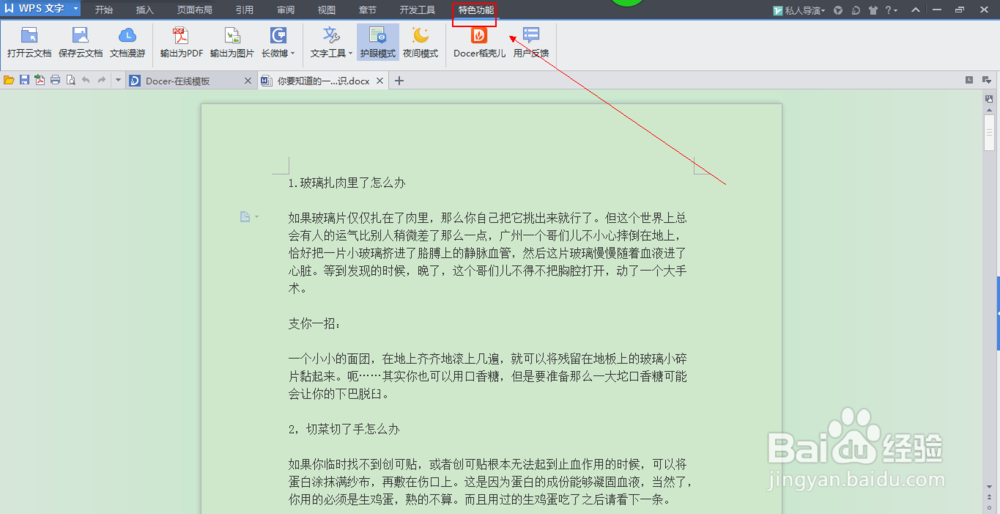
Task: Click the chat bubble icon in title bar
Action: pos(856,10)
